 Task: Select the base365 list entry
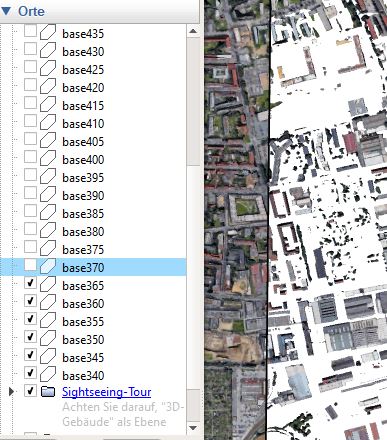[83, 286]
